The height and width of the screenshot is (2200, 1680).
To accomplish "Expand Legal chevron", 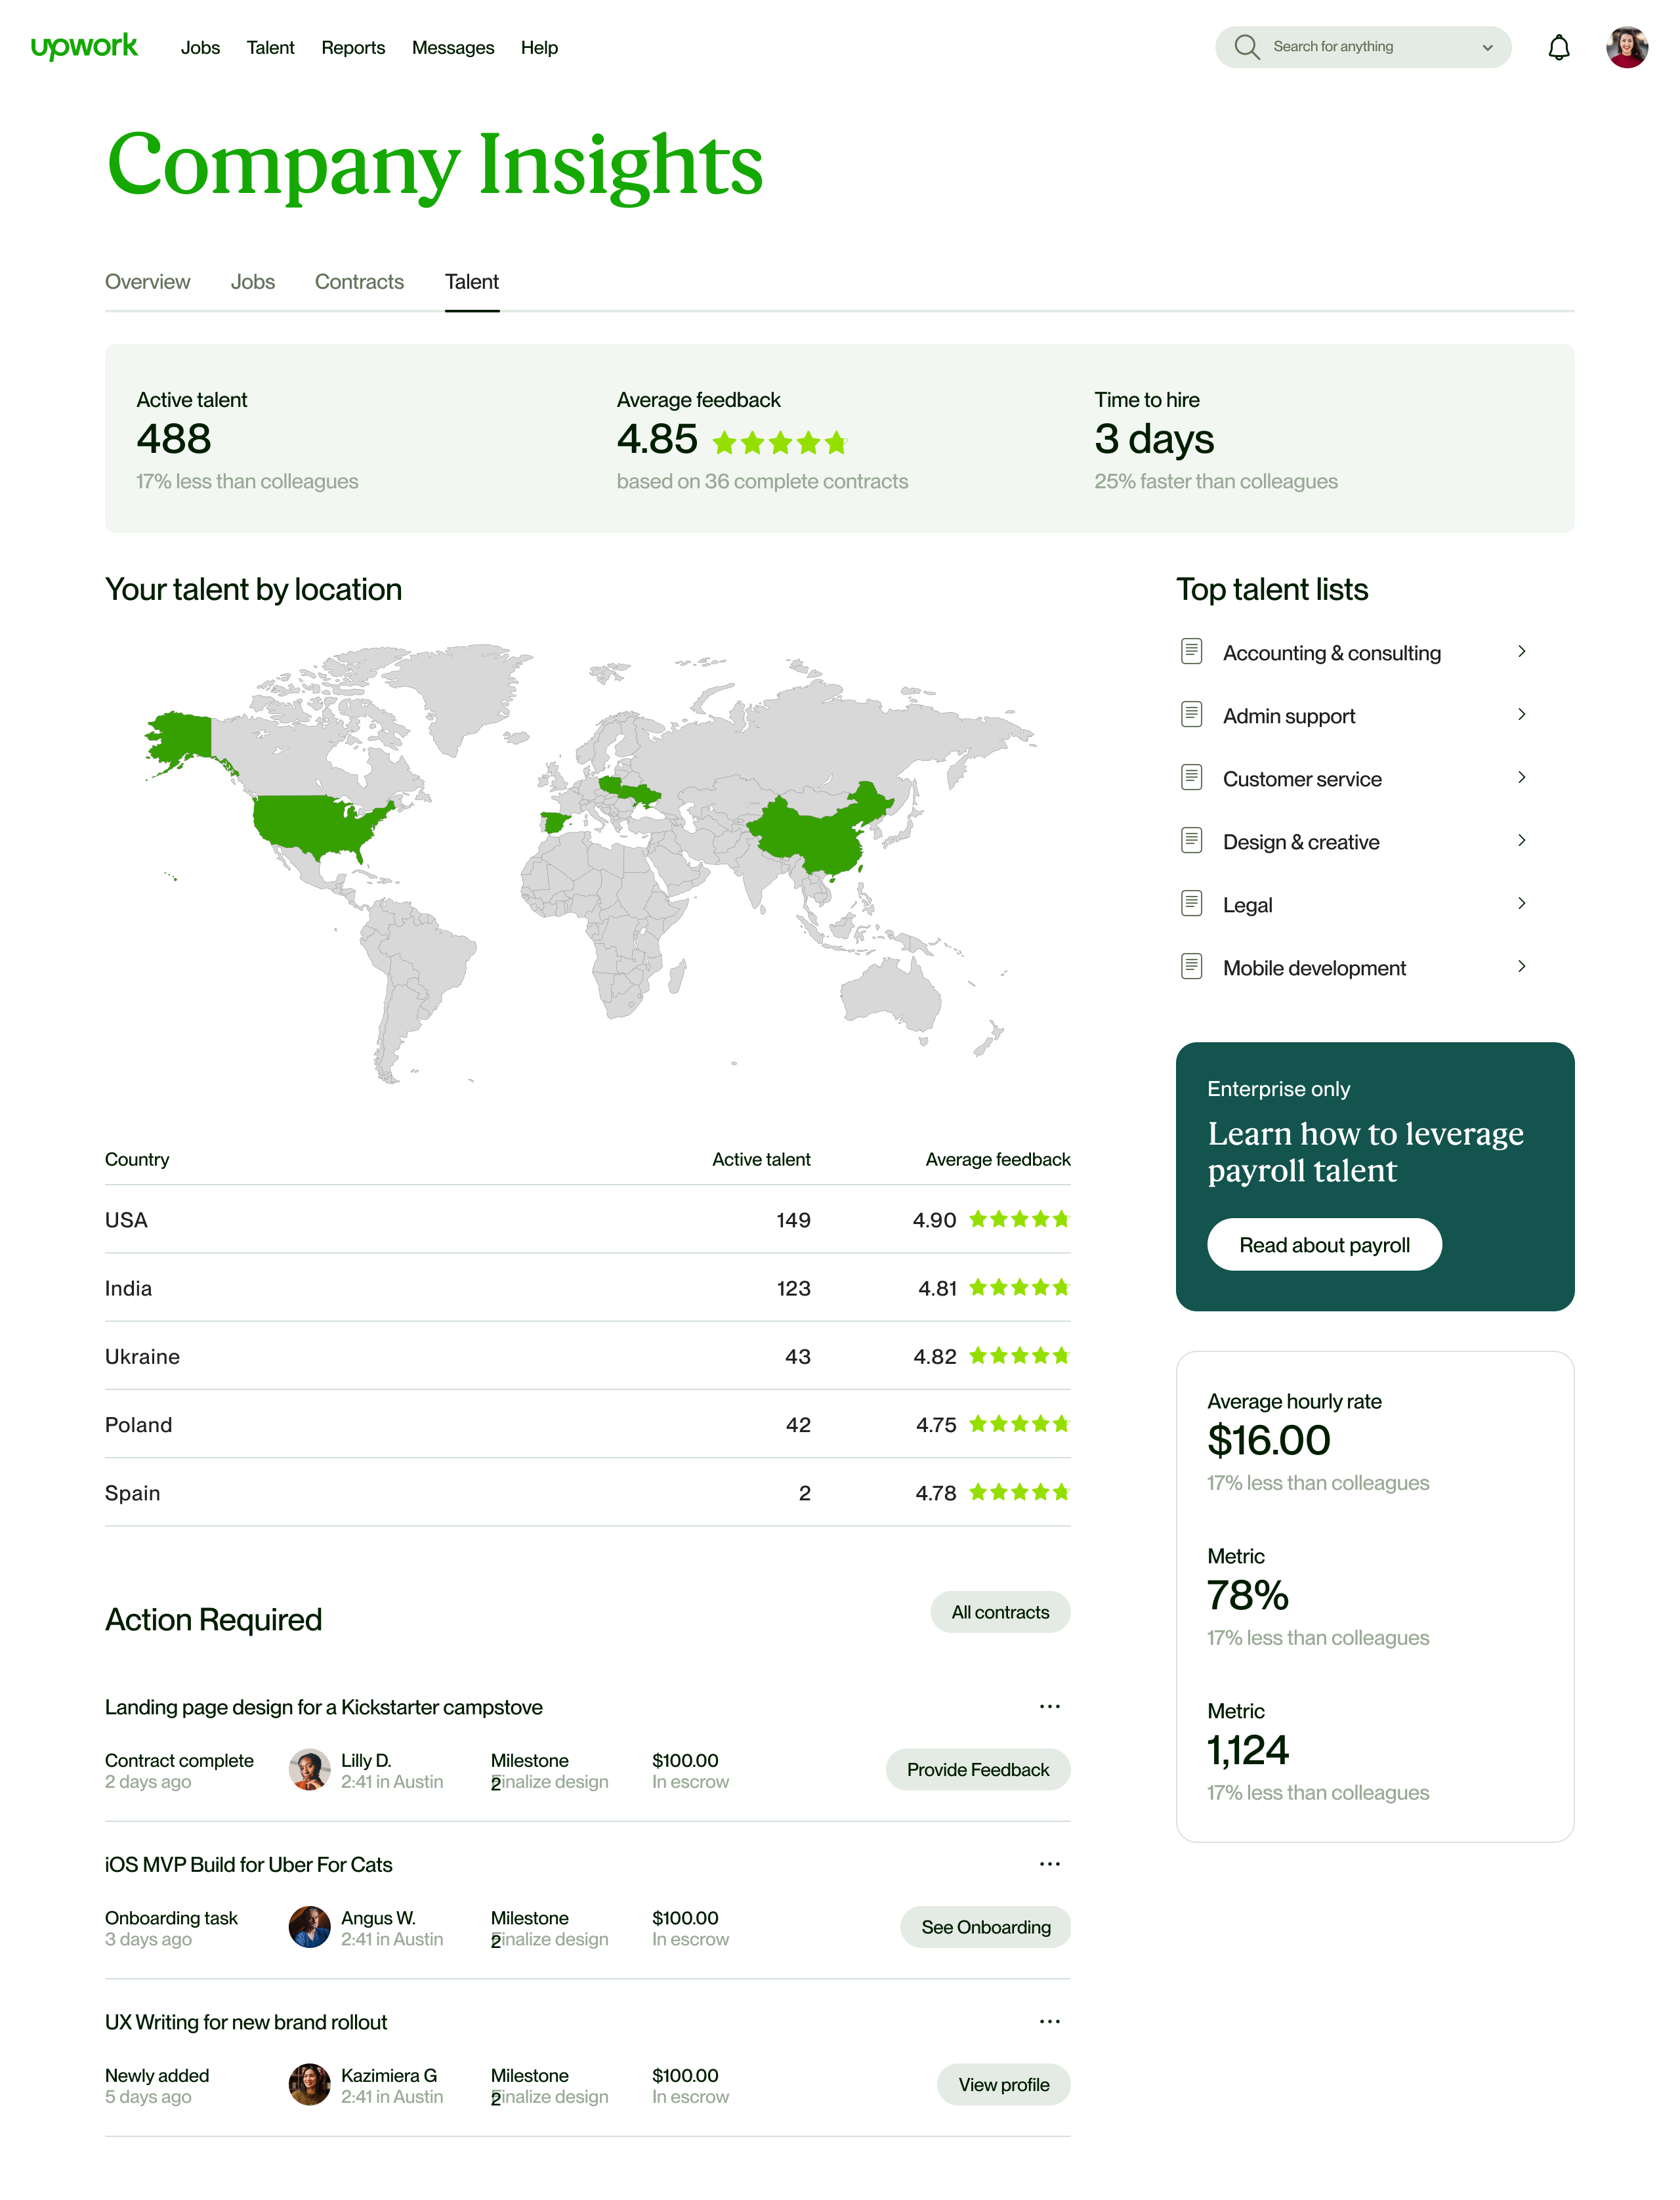I will click(x=1521, y=903).
